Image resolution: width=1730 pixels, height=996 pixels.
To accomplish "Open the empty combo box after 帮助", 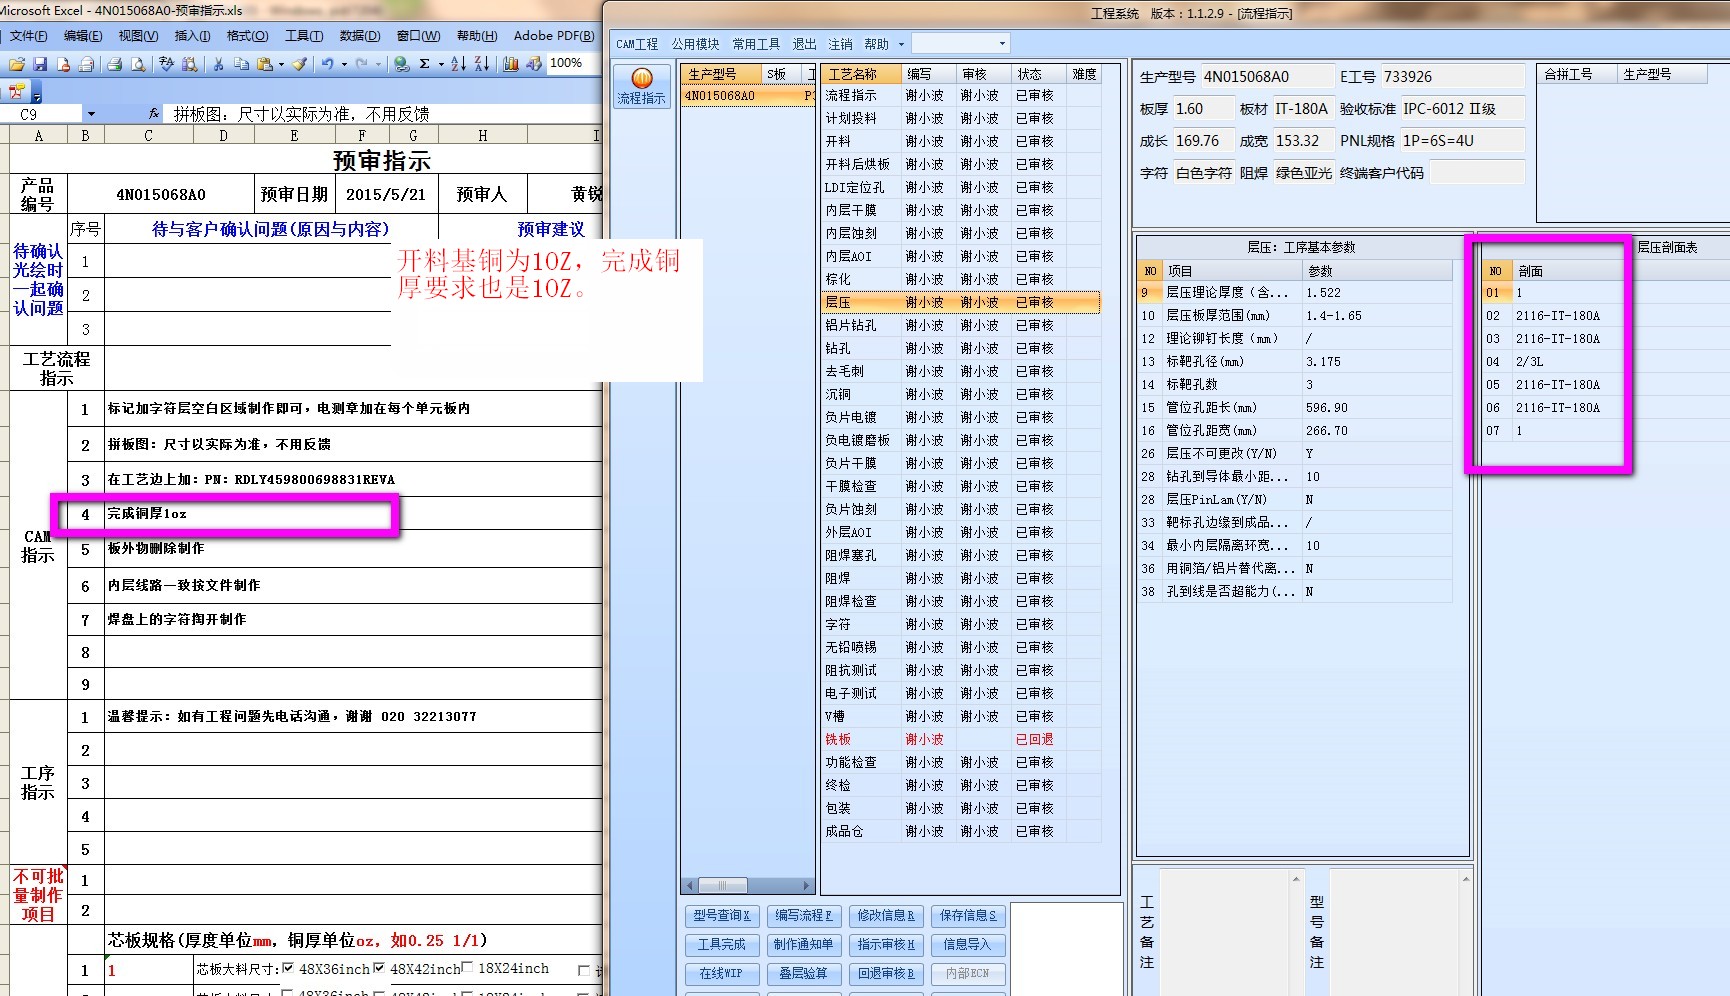I will pyautogui.click(x=960, y=43).
